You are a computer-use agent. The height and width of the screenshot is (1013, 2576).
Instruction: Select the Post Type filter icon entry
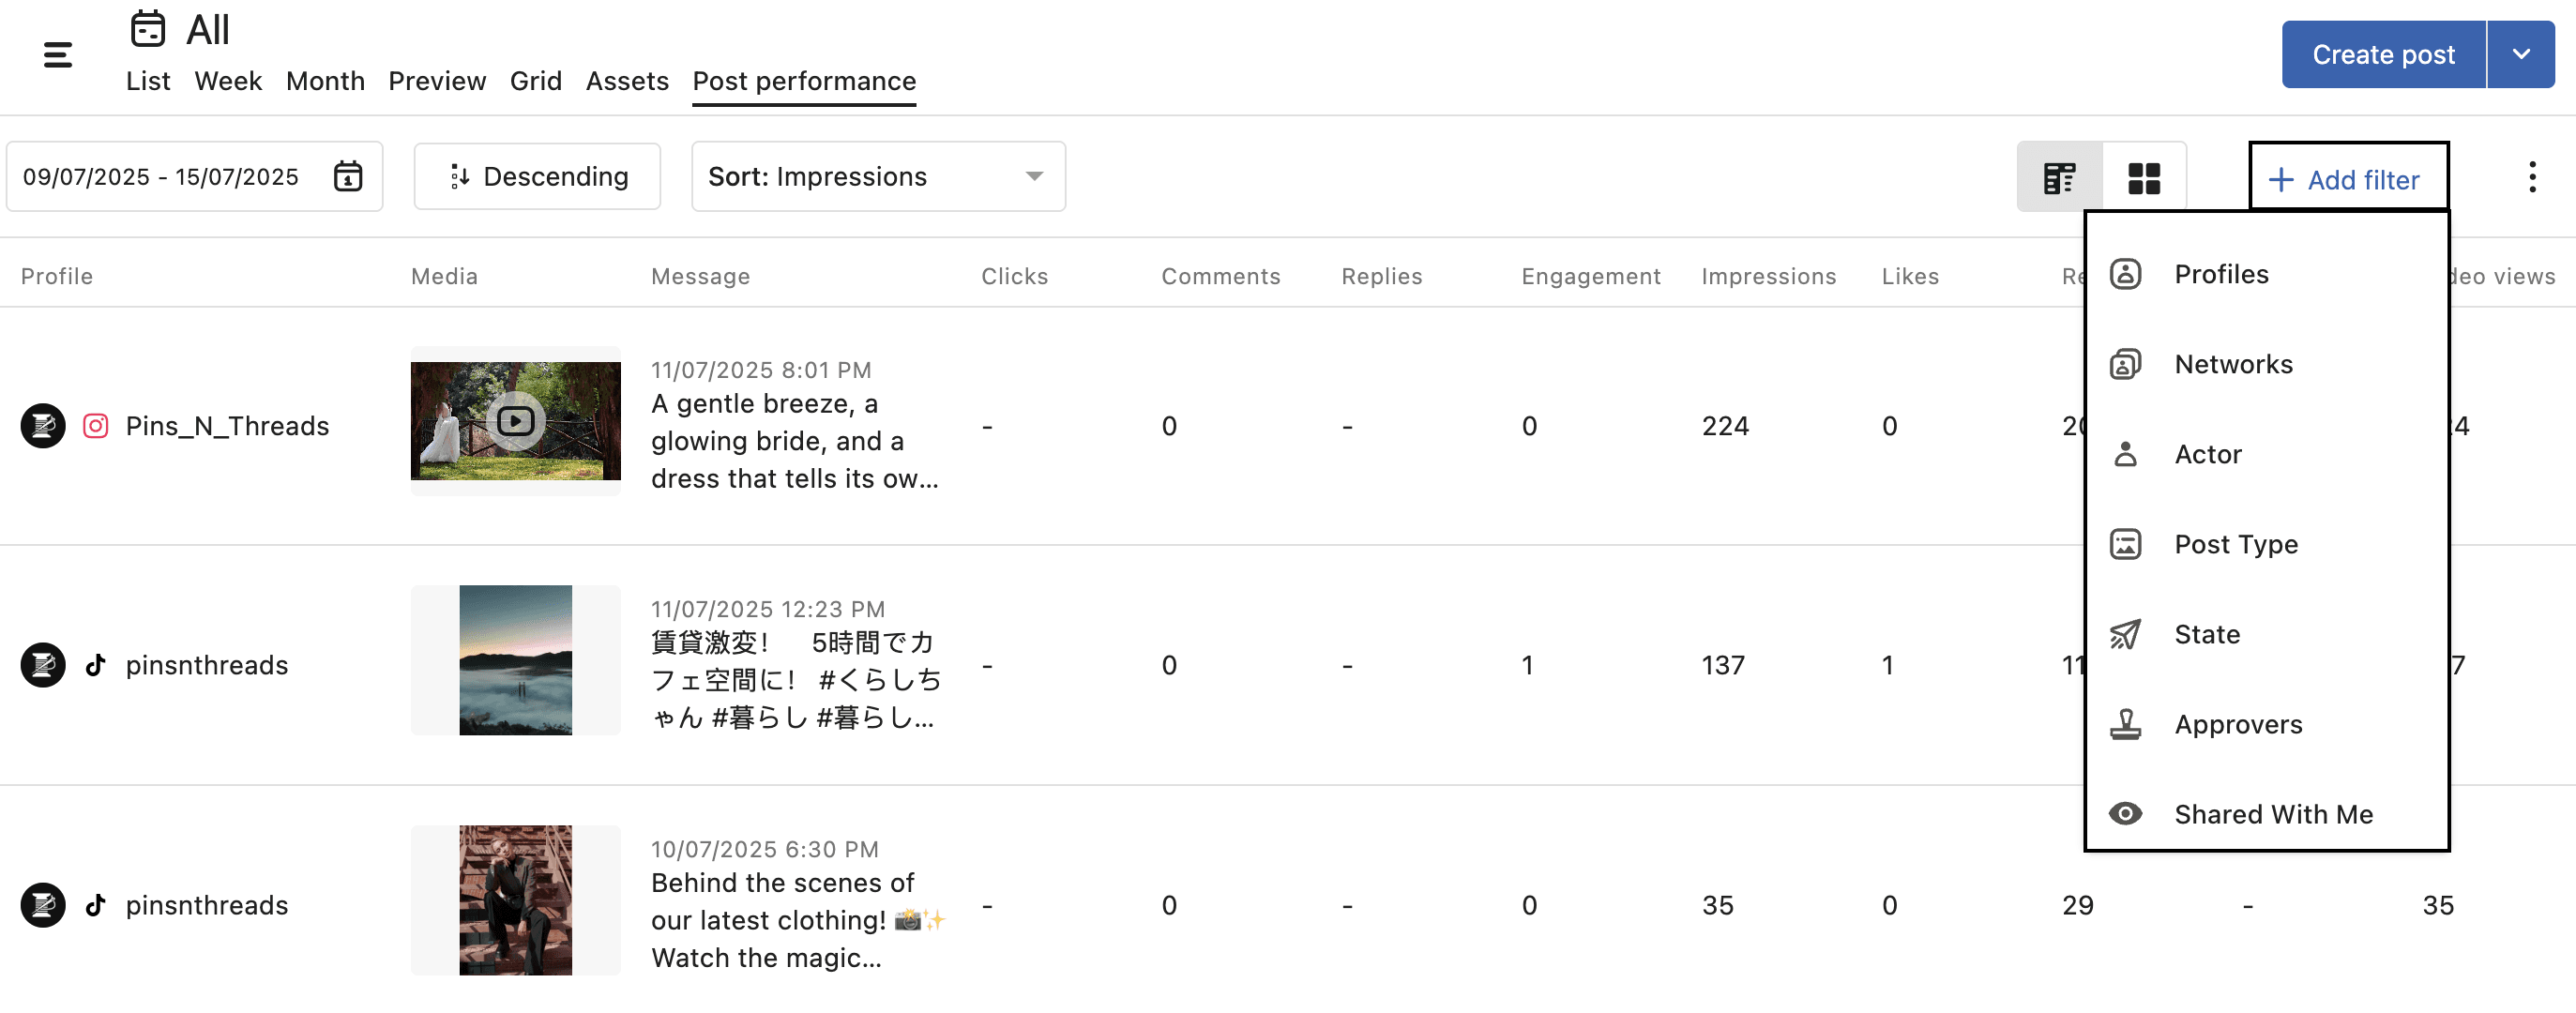tap(2125, 544)
